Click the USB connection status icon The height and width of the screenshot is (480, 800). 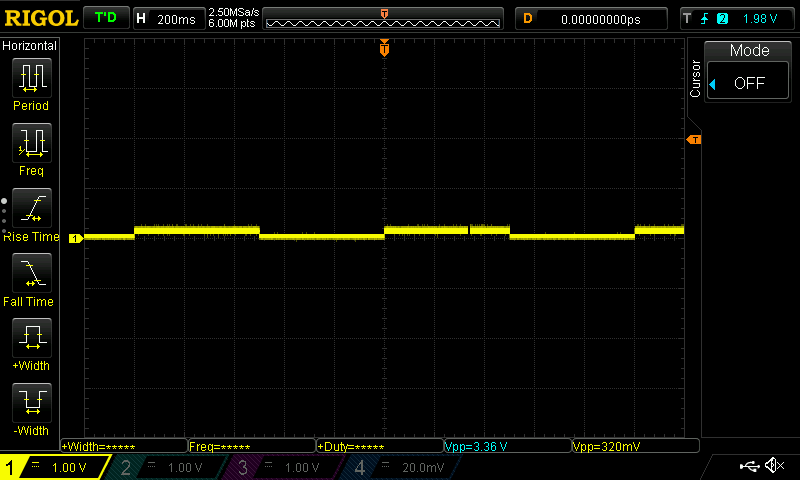click(749, 466)
